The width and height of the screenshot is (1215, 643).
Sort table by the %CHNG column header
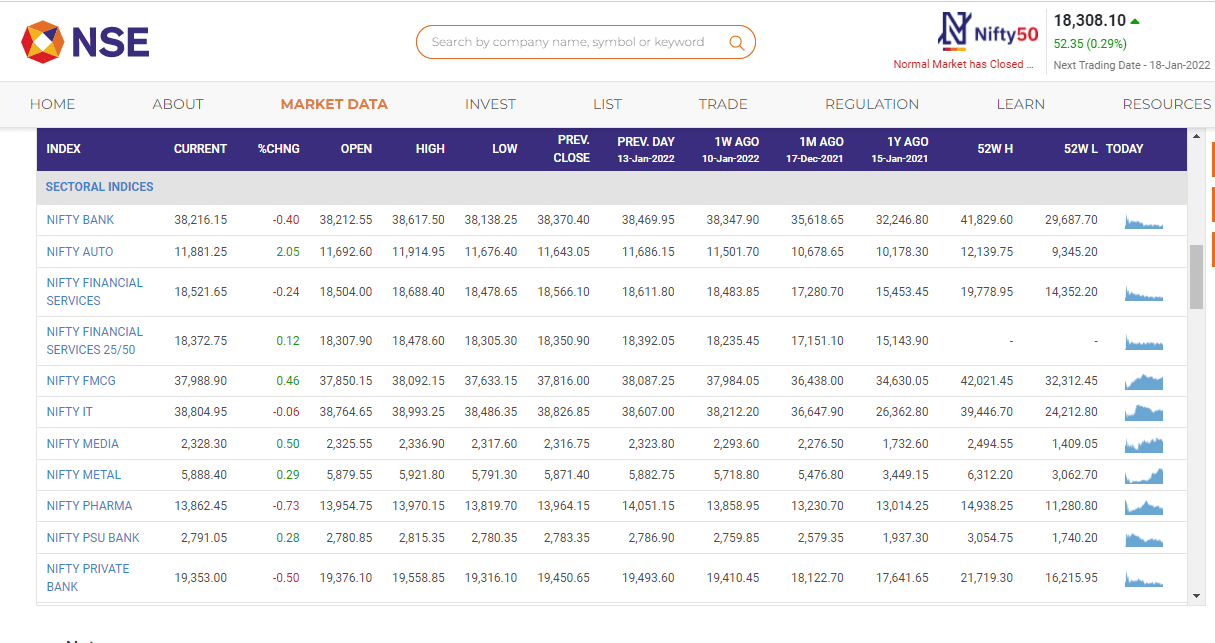coord(278,148)
